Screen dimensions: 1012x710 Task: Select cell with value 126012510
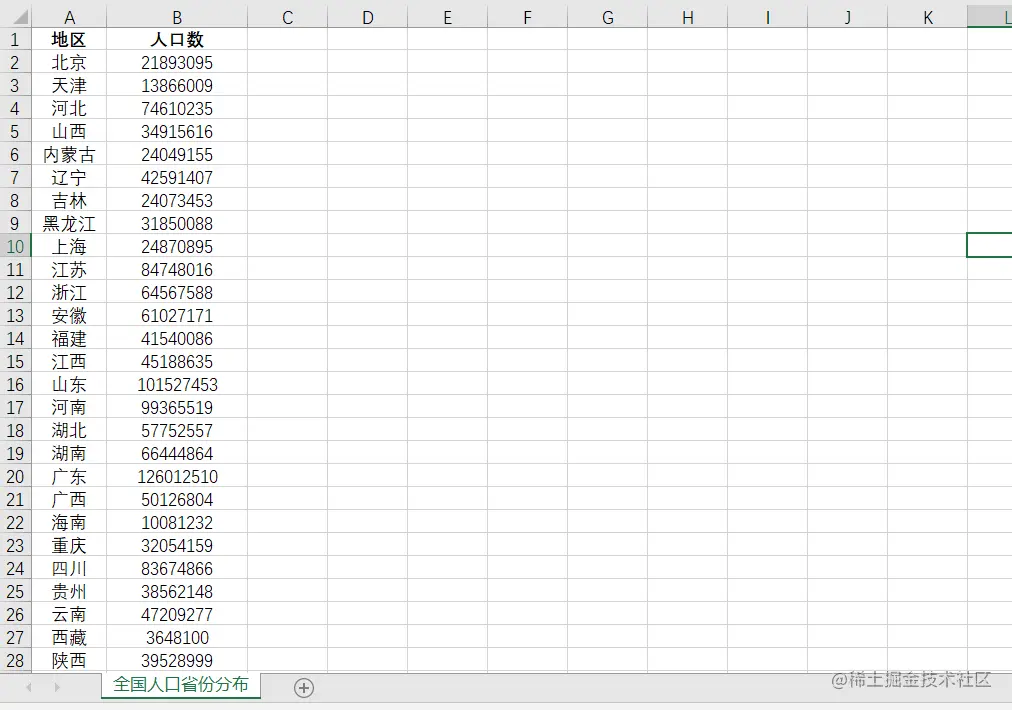177,477
